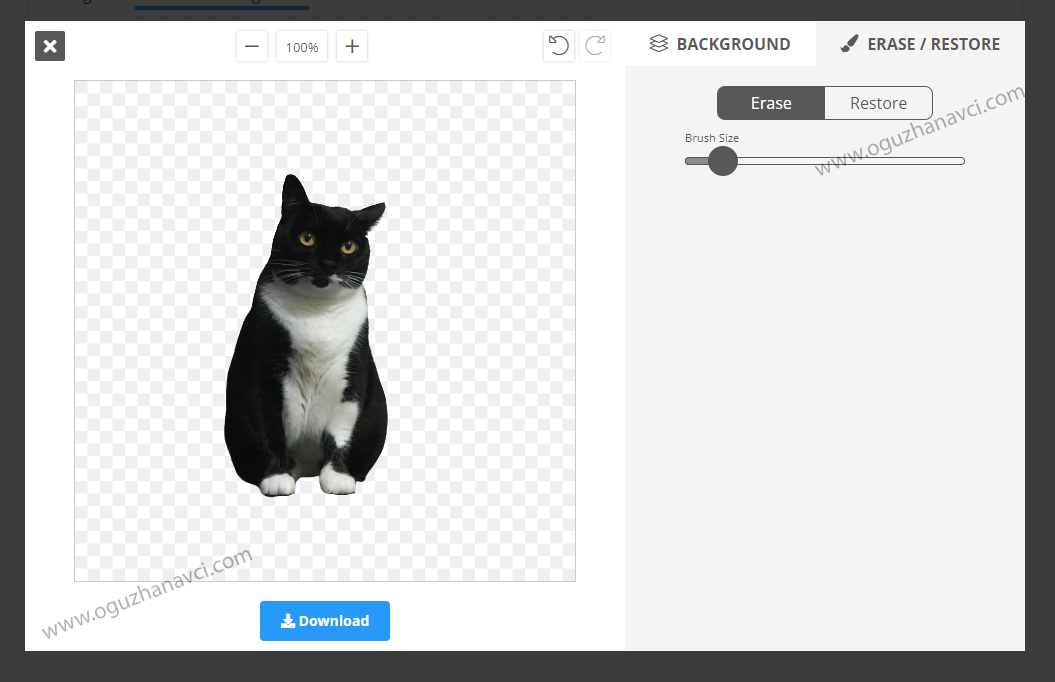This screenshot has width=1055, height=682.
Task: Select Erase mode
Action: 771,103
